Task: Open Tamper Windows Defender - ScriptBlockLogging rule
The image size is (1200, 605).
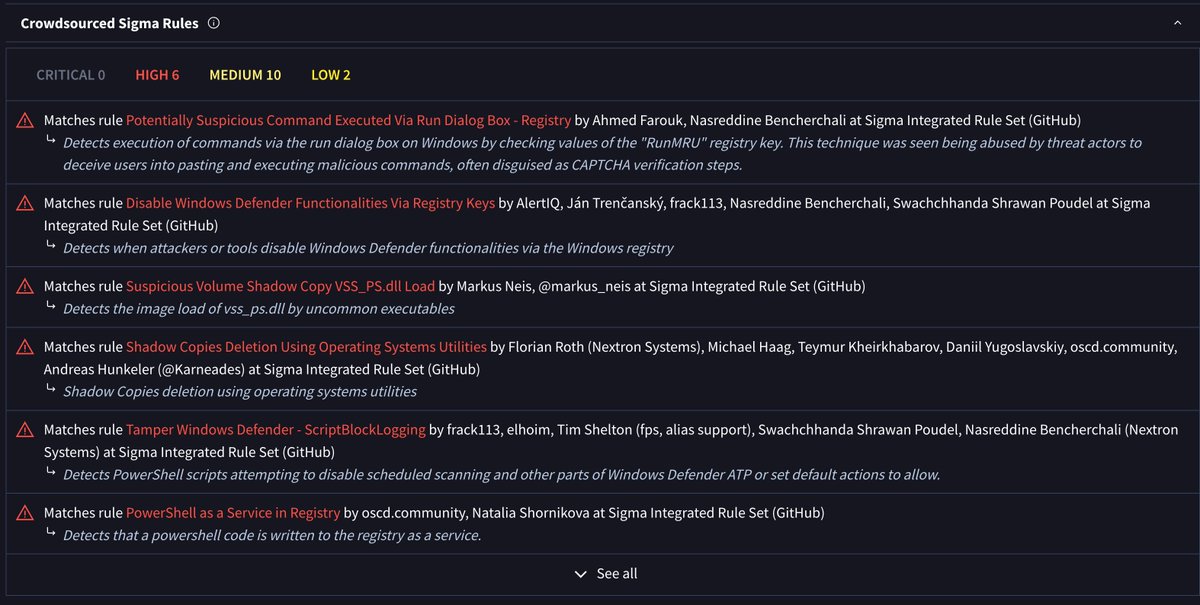Action: pyautogui.click(x=275, y=430)
